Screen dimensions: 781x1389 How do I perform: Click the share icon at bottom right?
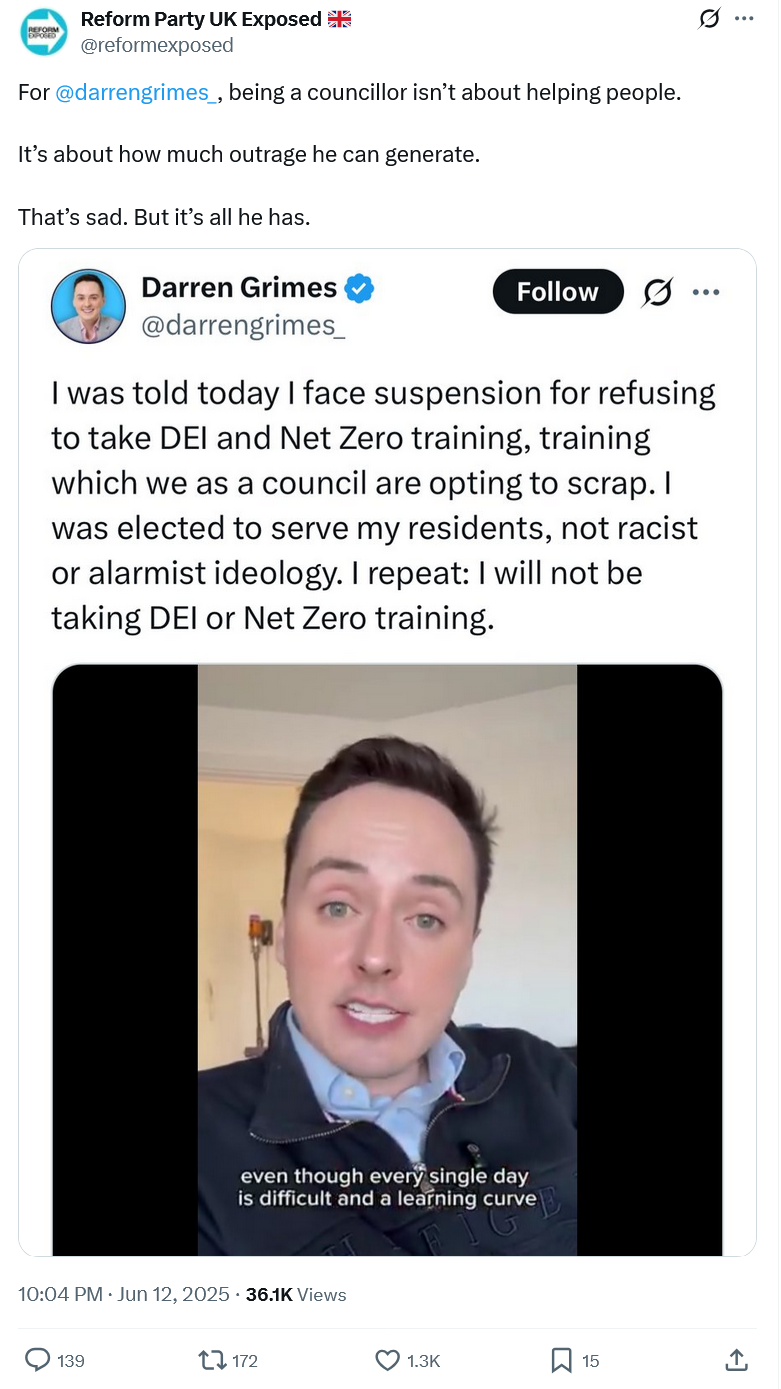[735, 1359]
